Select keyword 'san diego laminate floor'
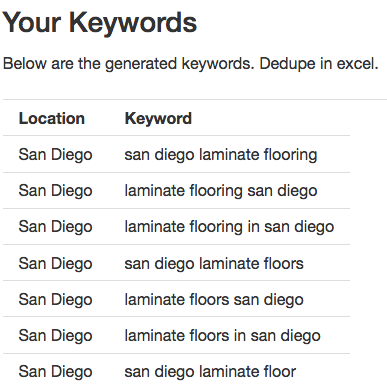This screenshot has height=385, width=387. (210, 371)
